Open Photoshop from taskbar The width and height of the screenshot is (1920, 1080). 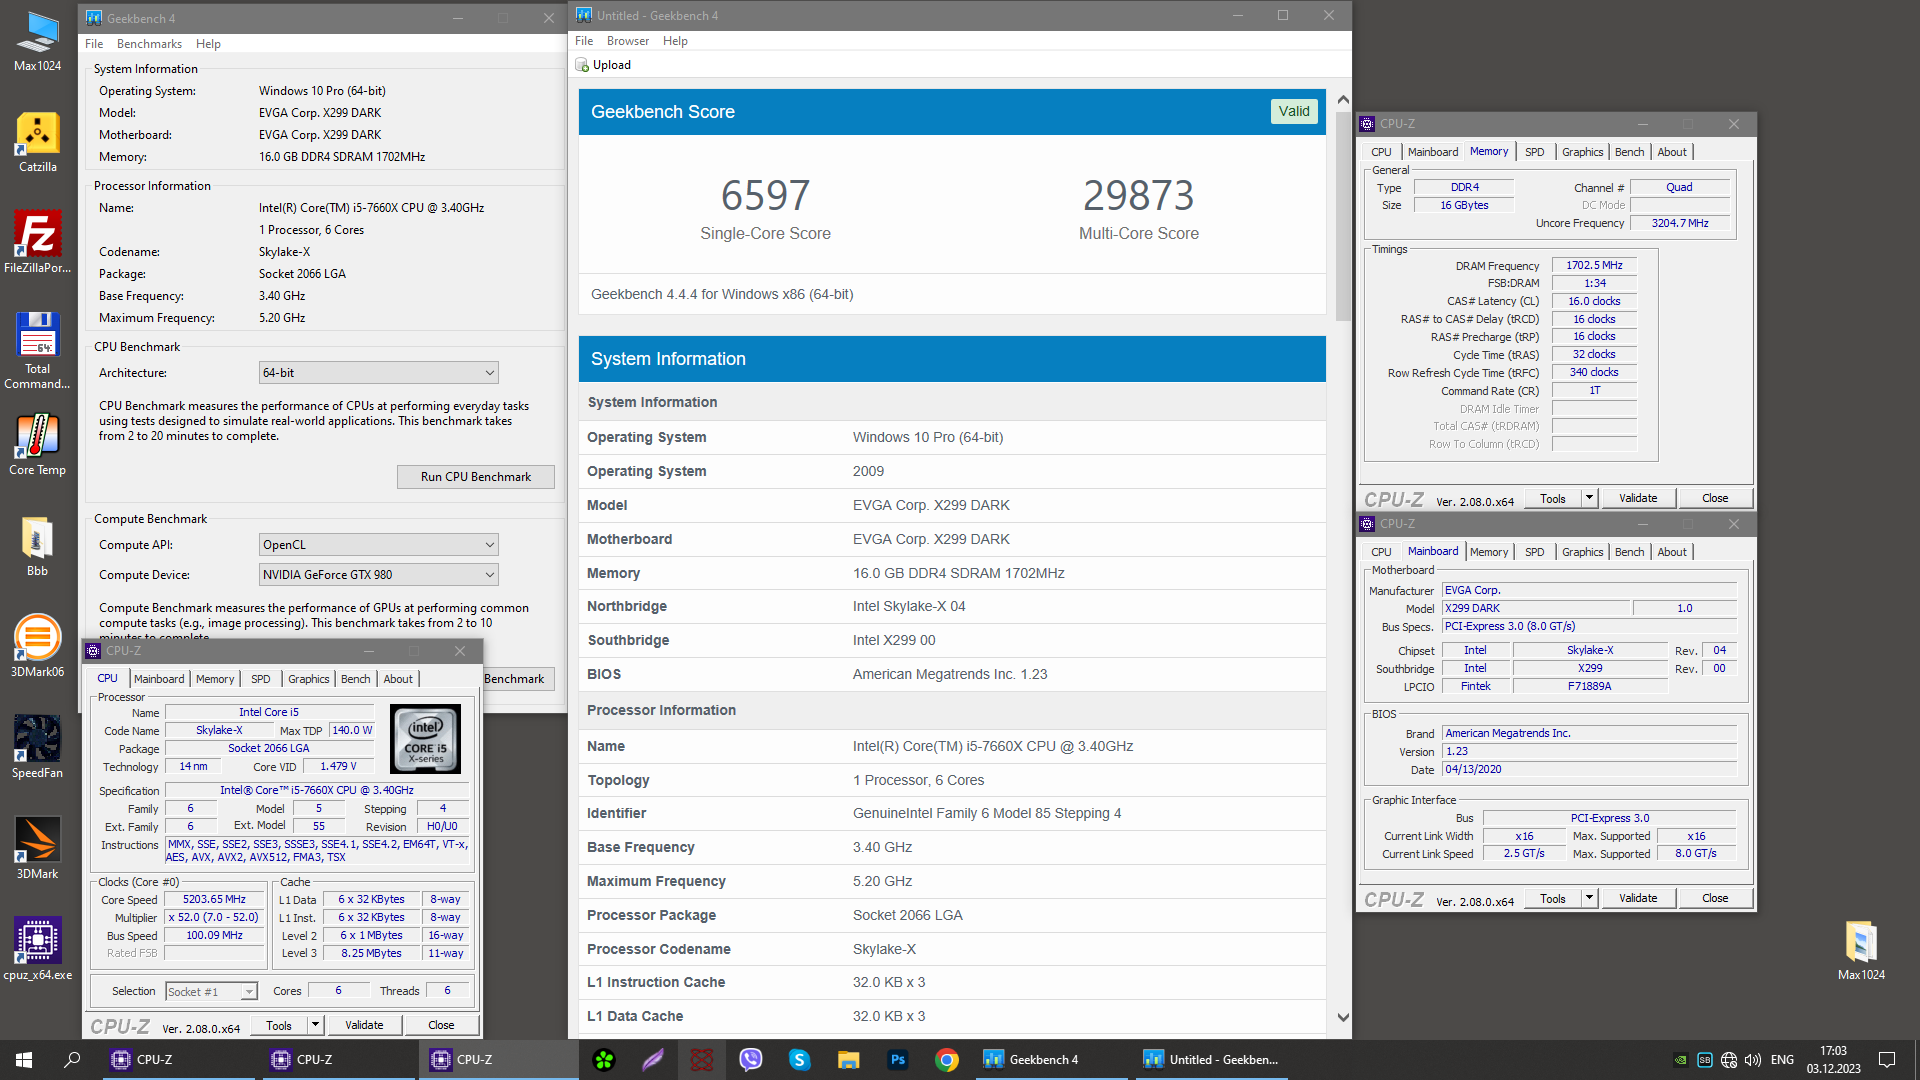coord(897,1060)
